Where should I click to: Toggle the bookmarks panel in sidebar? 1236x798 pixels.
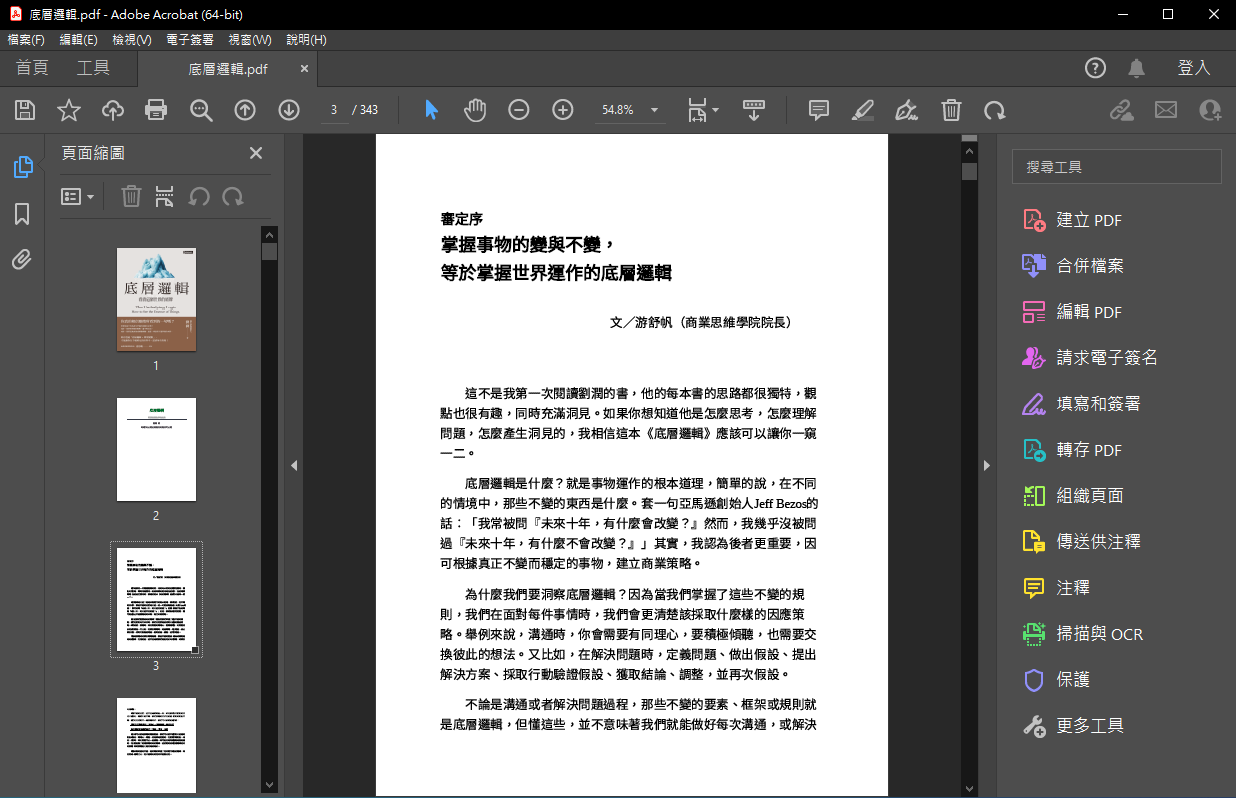22,214
